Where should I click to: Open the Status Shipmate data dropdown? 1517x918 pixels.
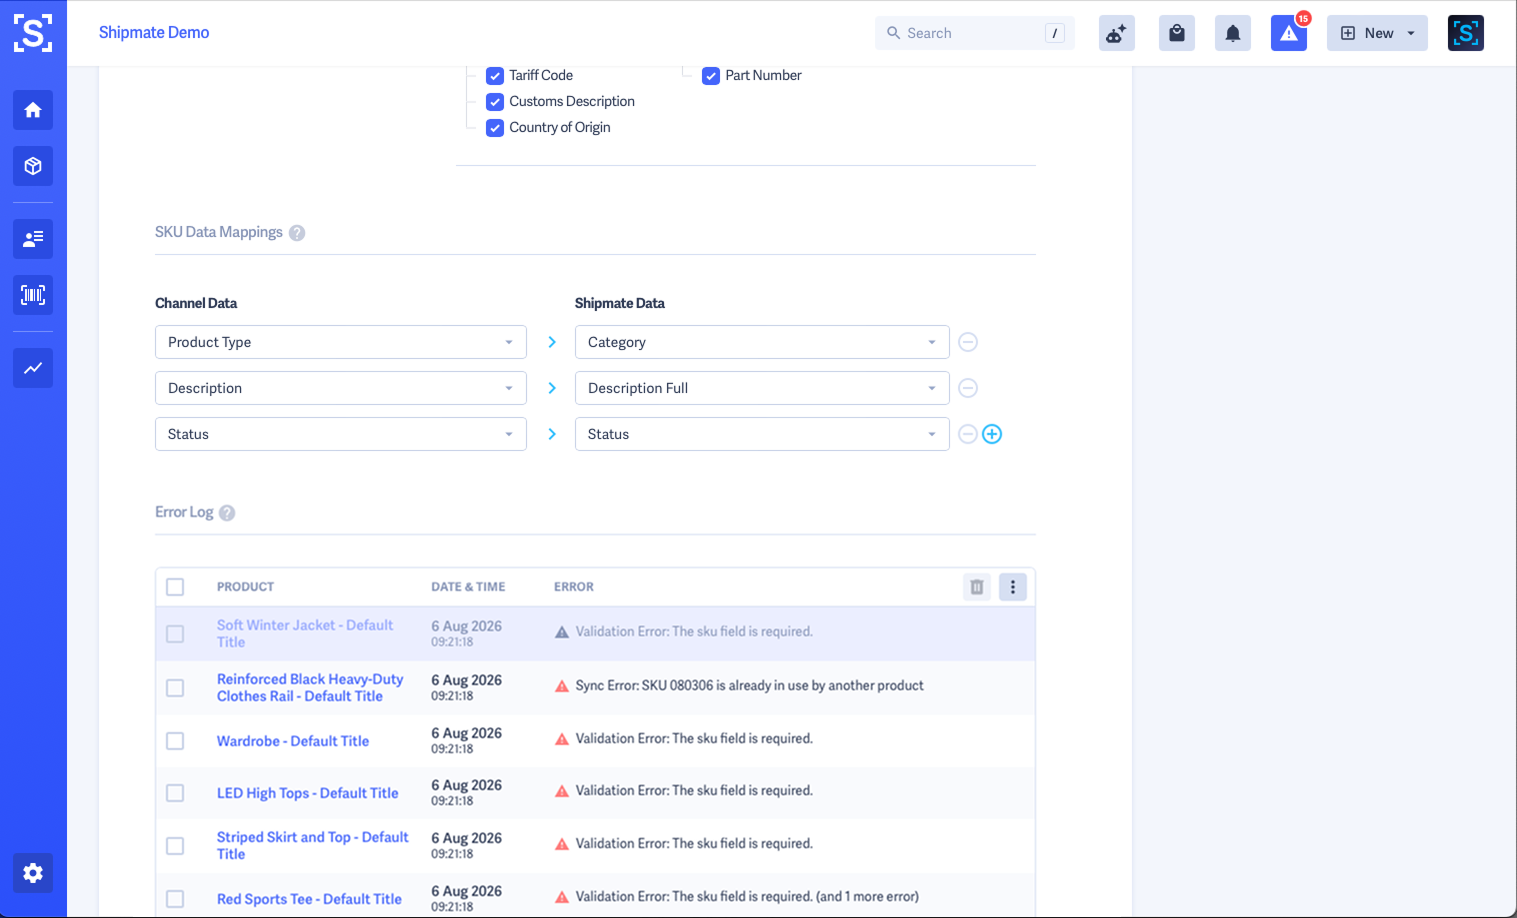762,434
